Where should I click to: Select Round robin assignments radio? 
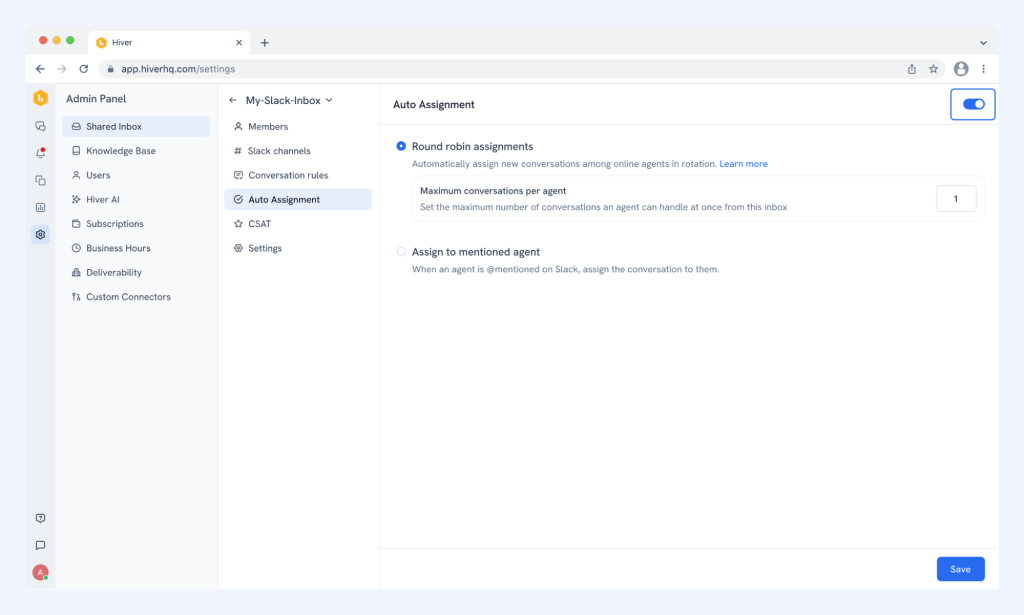401,146
